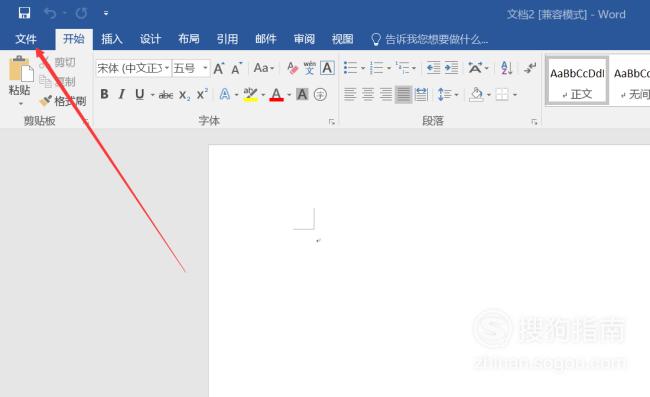650x397 pixels.
Task: Click the Redo/Repeat icon
Action: click(x=81, y=14)
